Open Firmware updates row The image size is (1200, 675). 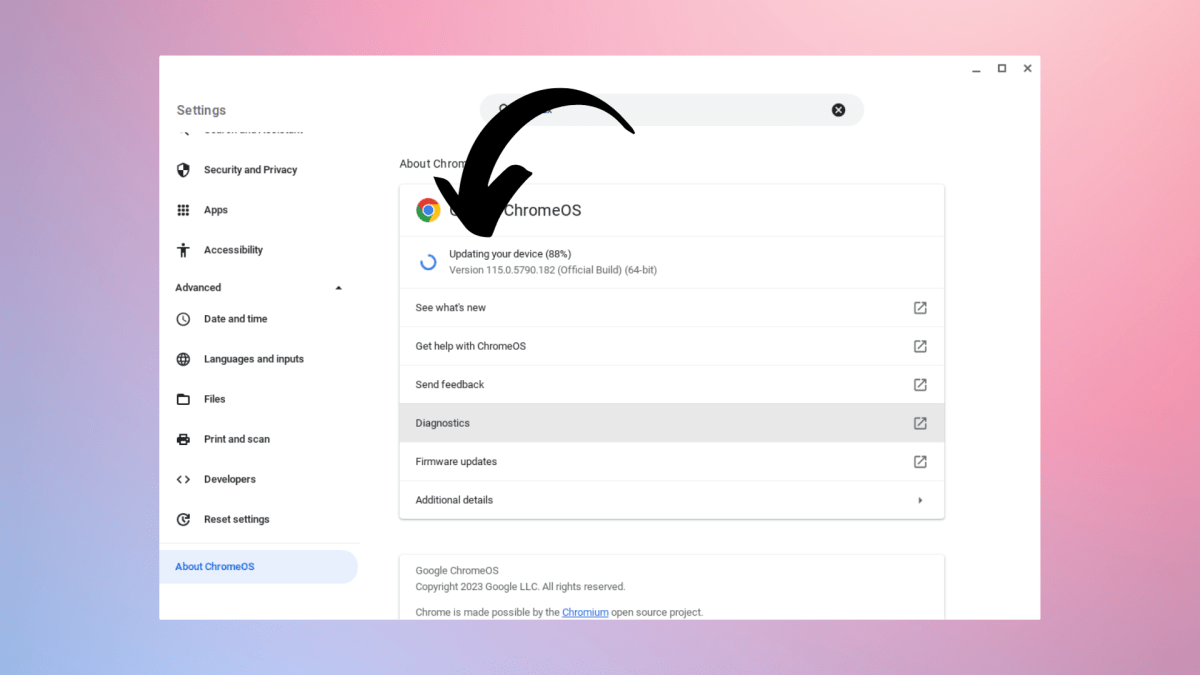click(x=671, y=462)
